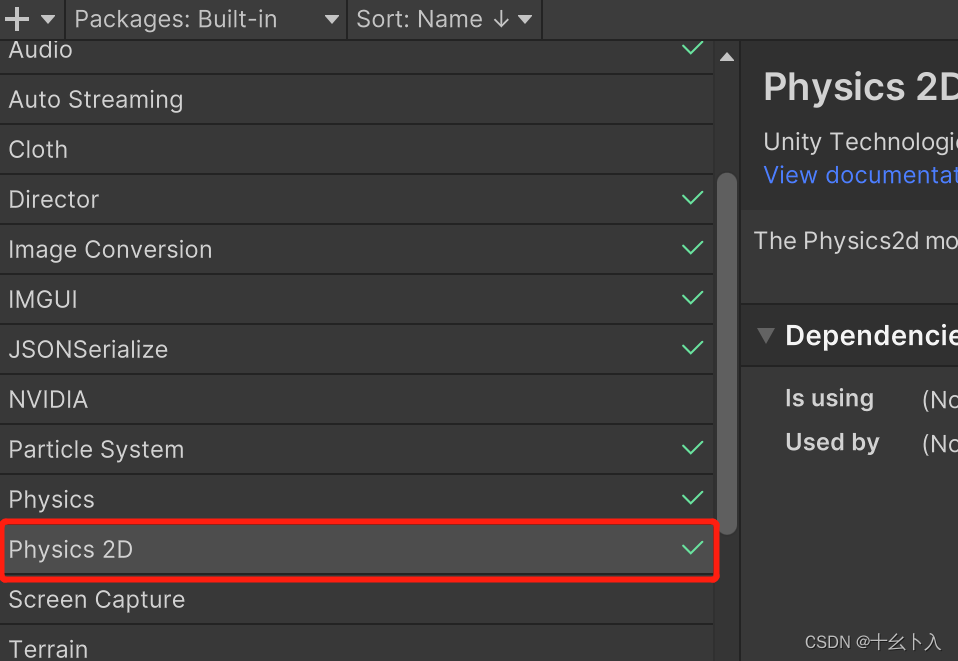Click the checkmark beside Director
The height and width of the screenshot is (661, 958).
pos(692,198)
